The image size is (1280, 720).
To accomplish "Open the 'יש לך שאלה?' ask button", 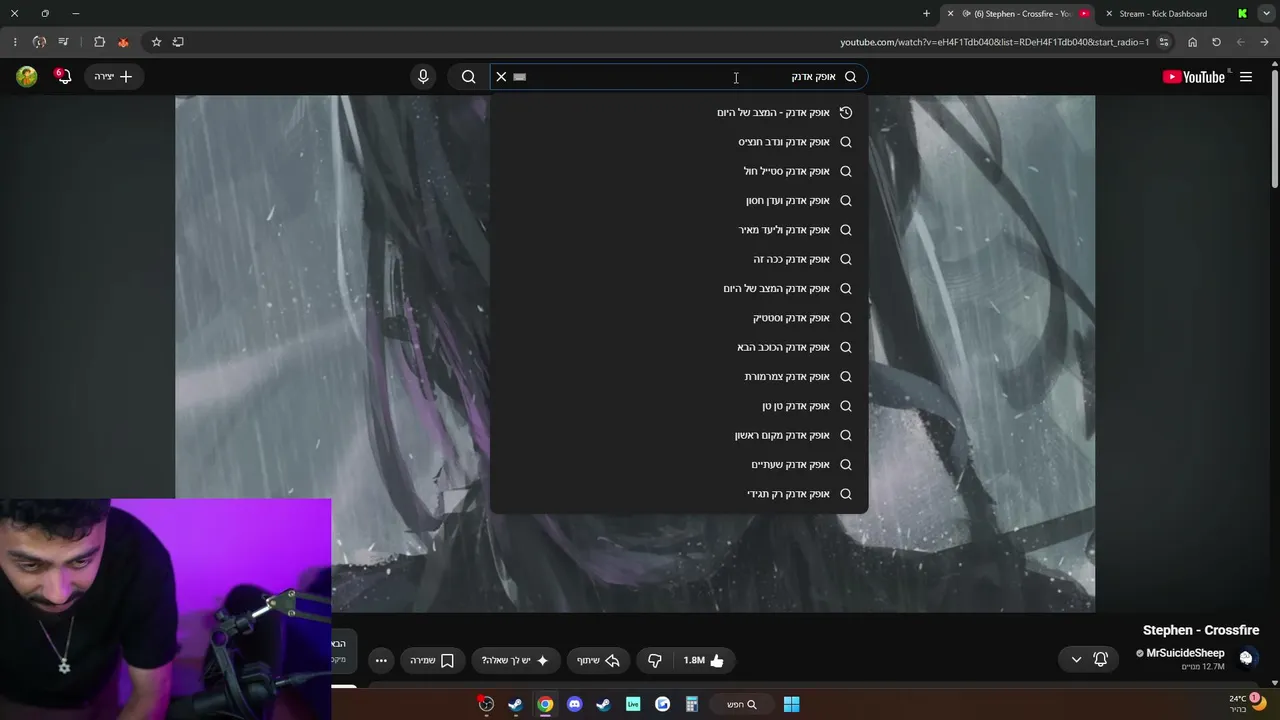I will pos(515,660).
